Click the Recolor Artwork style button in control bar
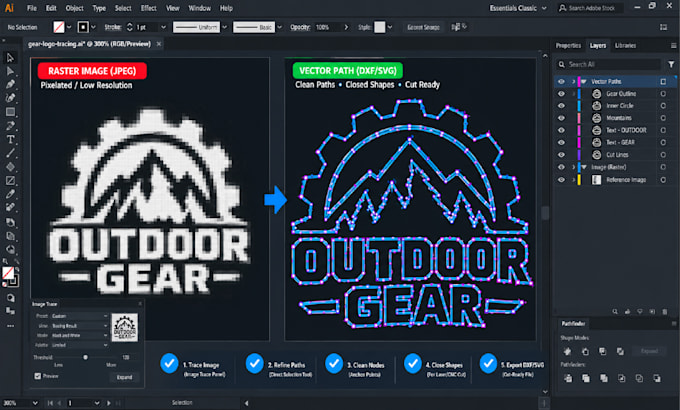Screen dimensions: 680x410 [x=458, y=27]
